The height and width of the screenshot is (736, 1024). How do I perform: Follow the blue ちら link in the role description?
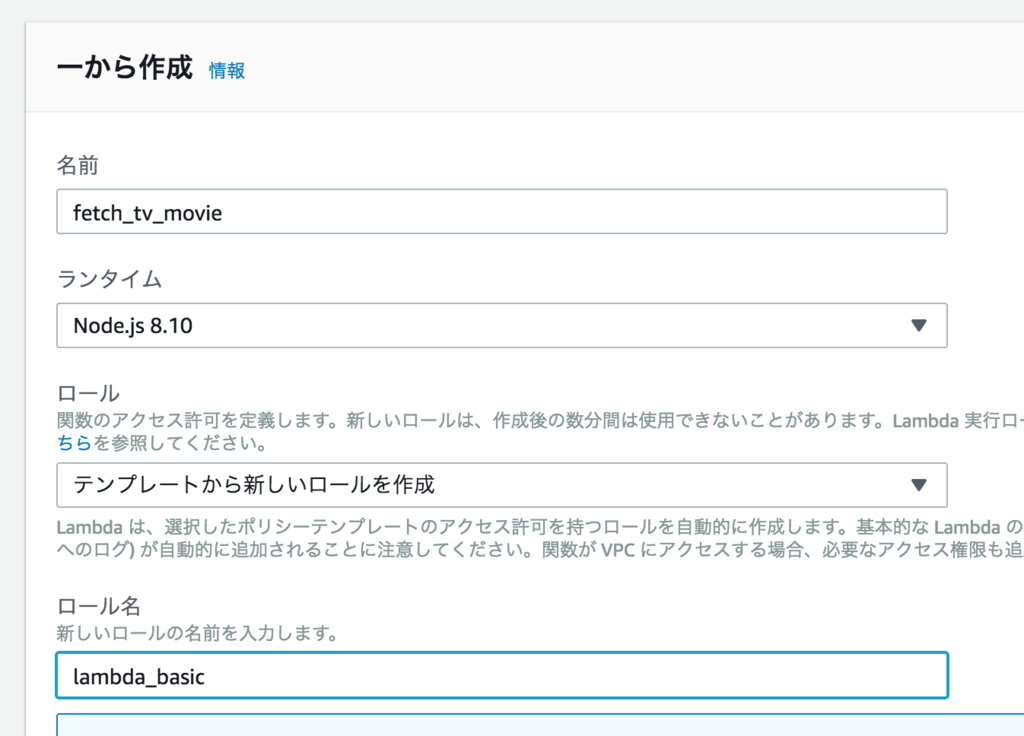[74, 442]
